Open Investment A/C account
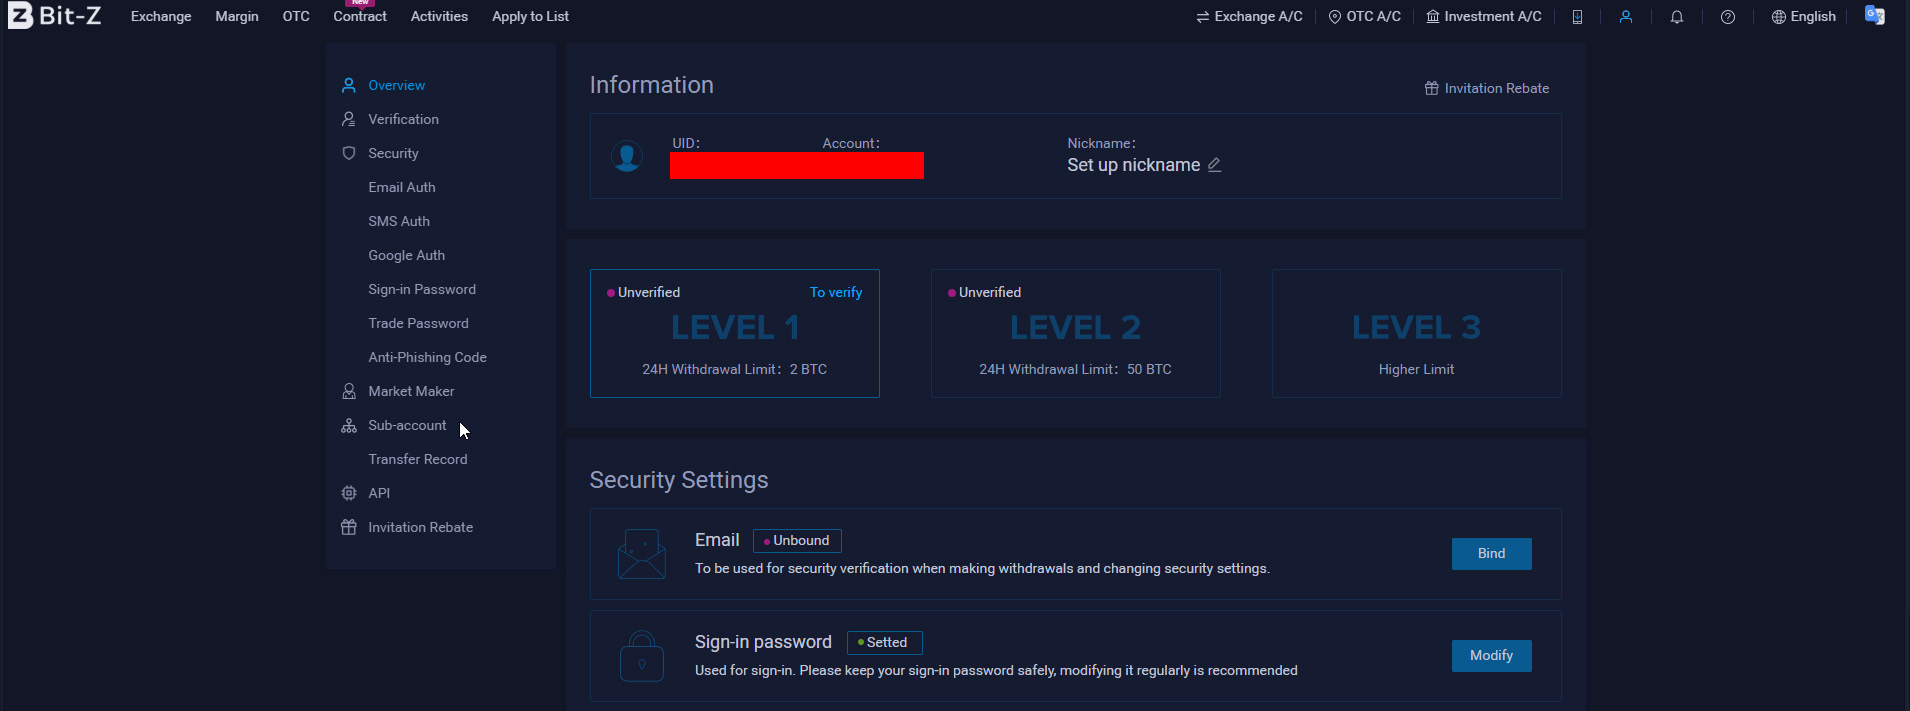The width and height of the screenshot is (1910, 711). tap(1484, 17)
